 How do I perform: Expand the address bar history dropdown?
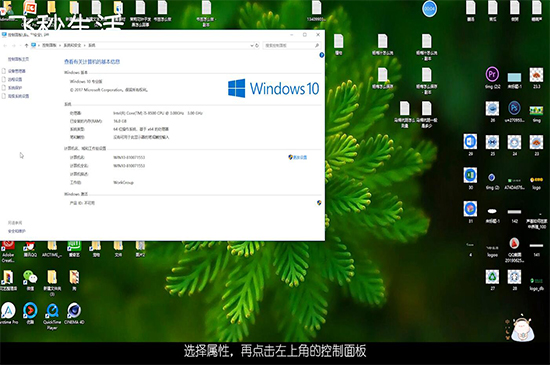click(x=251, y=45)
